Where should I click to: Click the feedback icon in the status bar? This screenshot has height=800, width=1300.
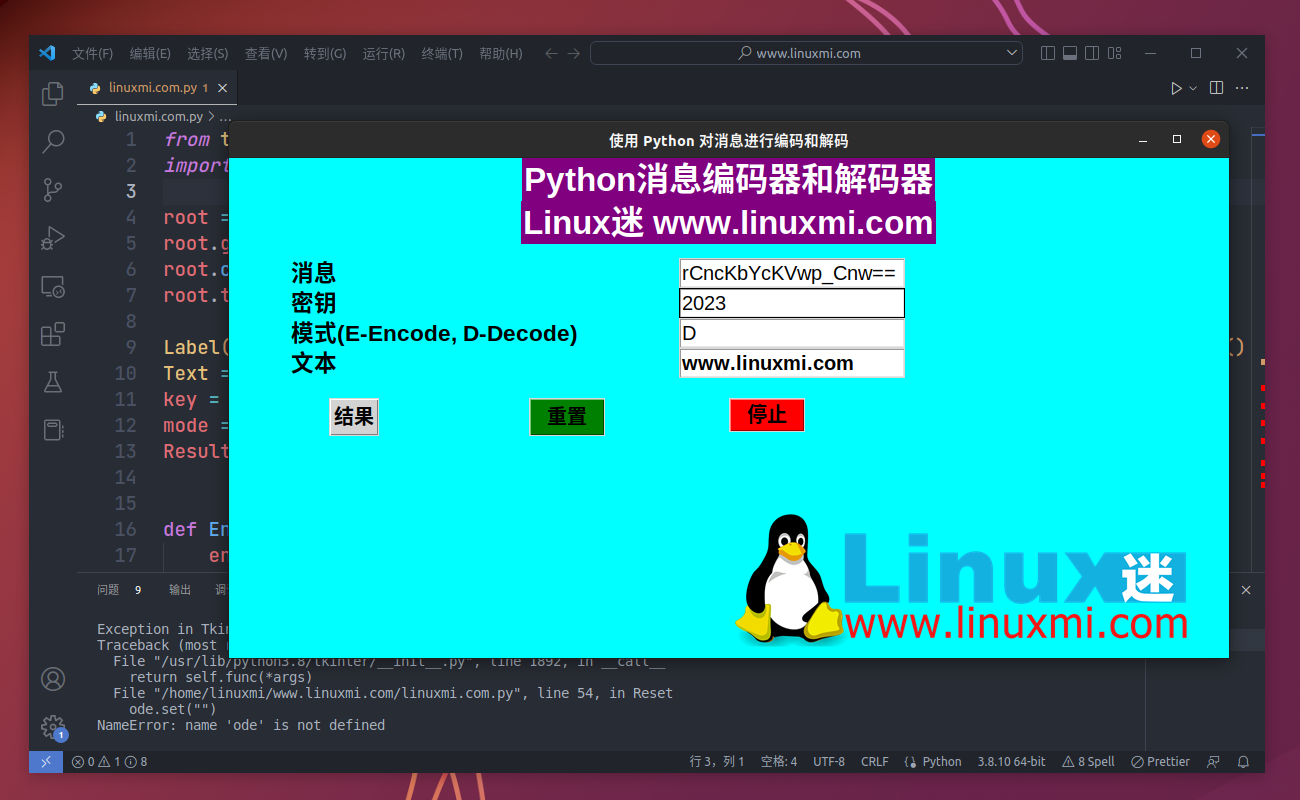[x=1213, y=761]
